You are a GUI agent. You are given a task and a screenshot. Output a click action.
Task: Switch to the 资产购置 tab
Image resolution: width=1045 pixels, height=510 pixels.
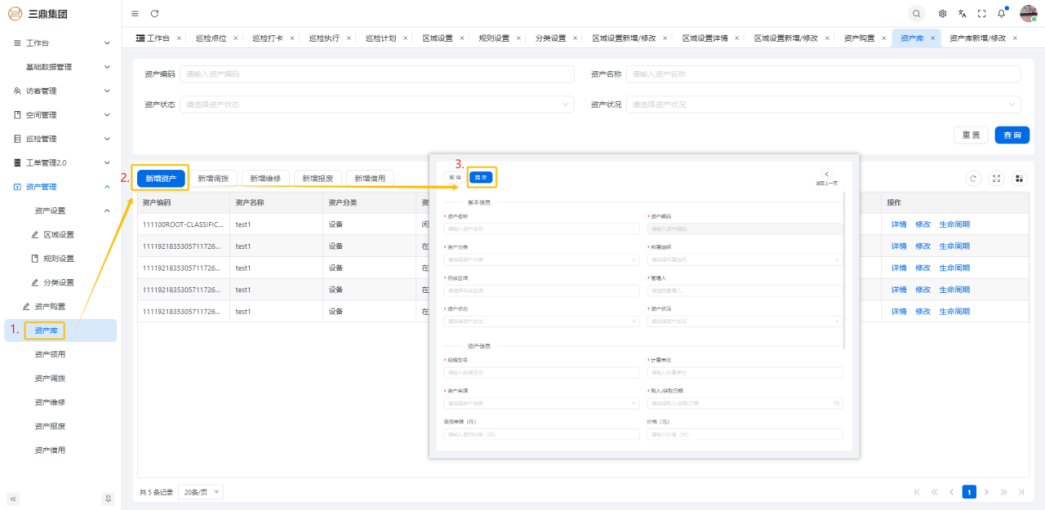(859, 38)
